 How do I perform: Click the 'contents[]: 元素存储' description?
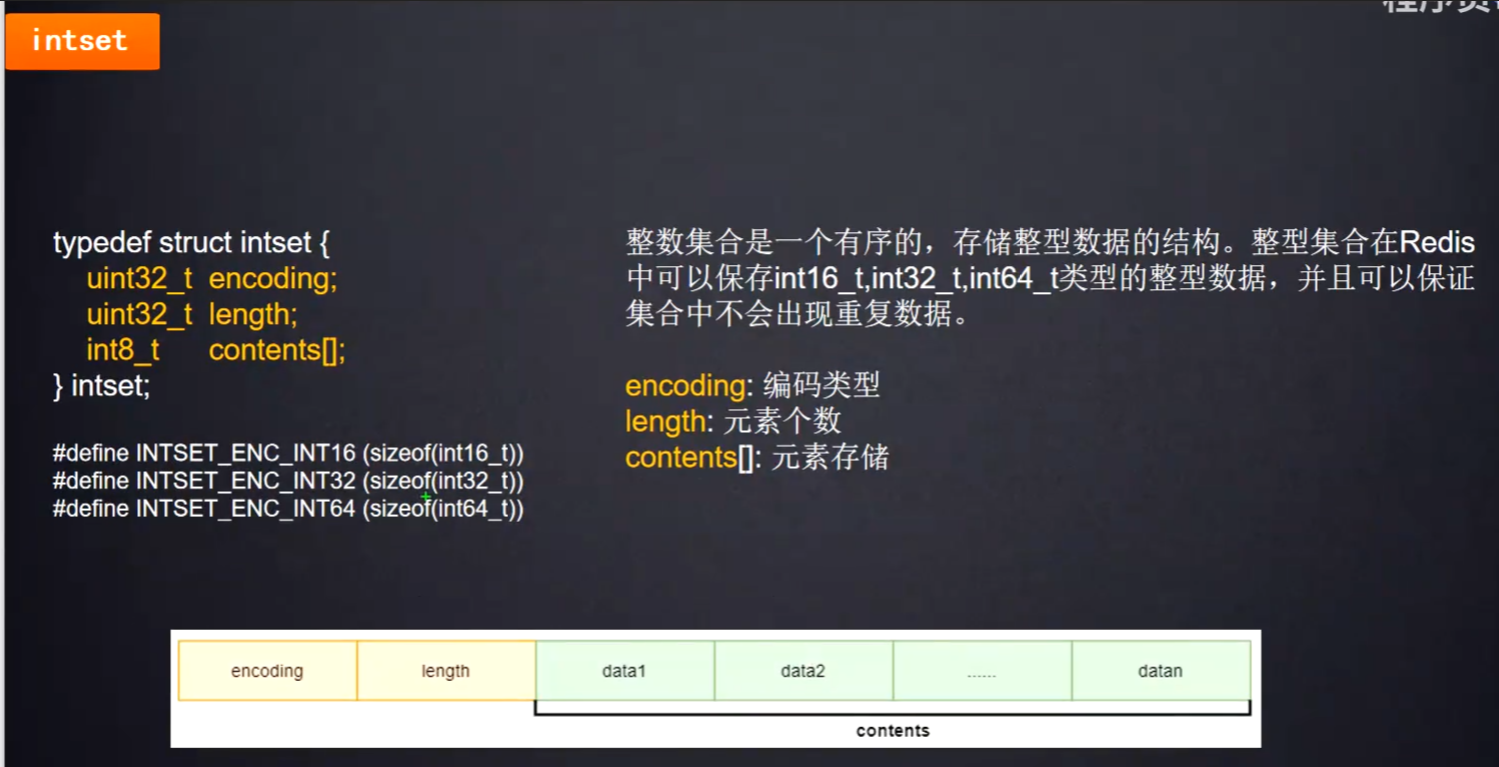coord(757,458)
